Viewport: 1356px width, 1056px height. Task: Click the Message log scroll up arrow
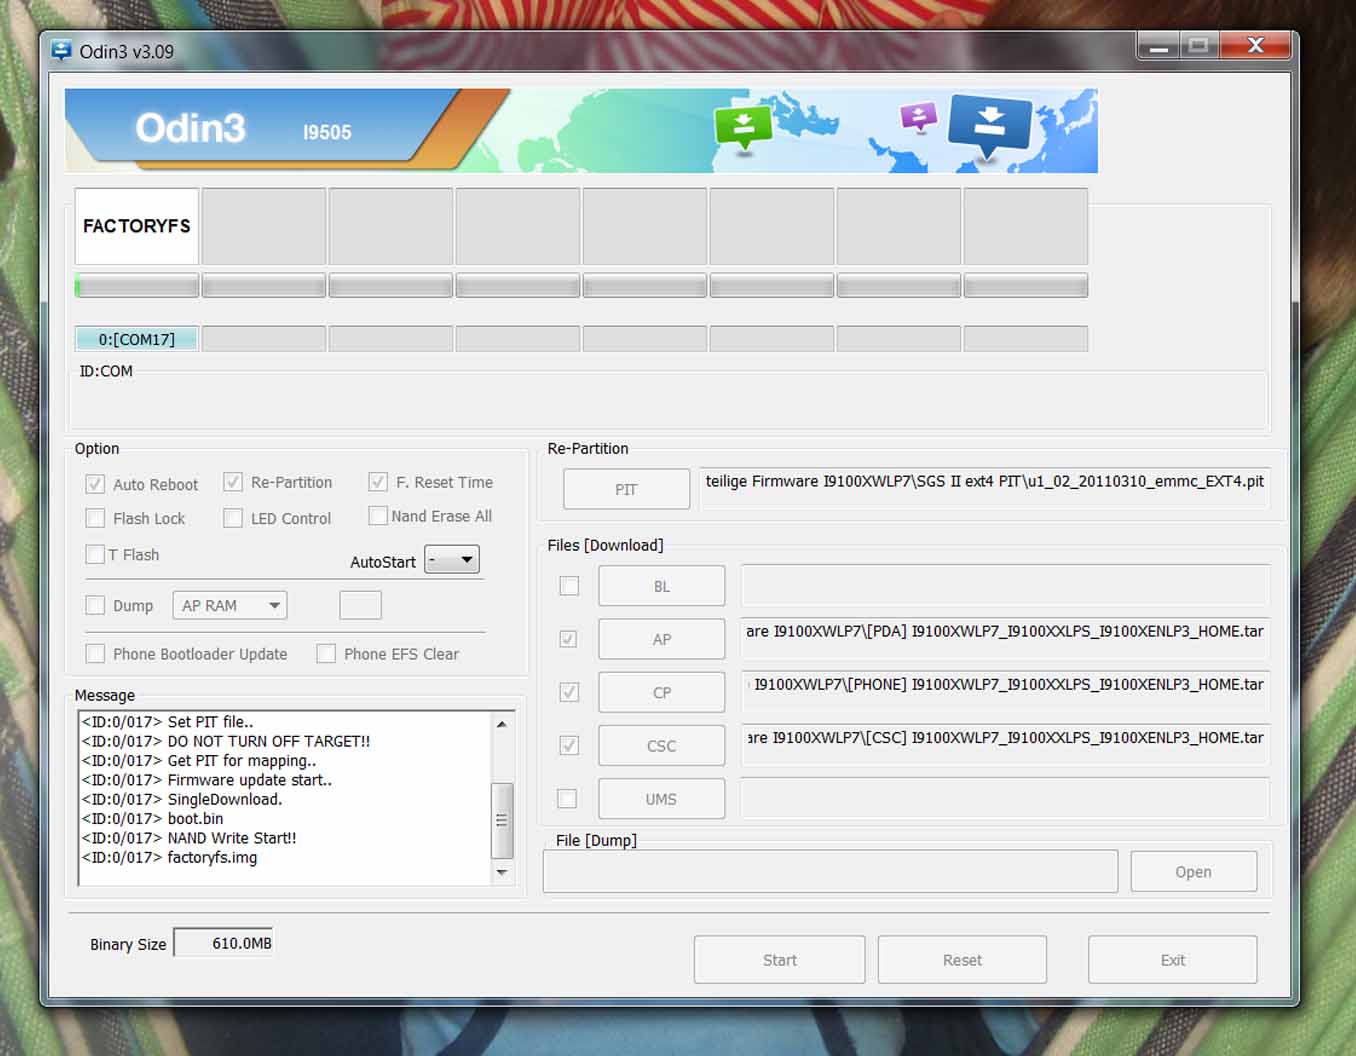[502, 724]
